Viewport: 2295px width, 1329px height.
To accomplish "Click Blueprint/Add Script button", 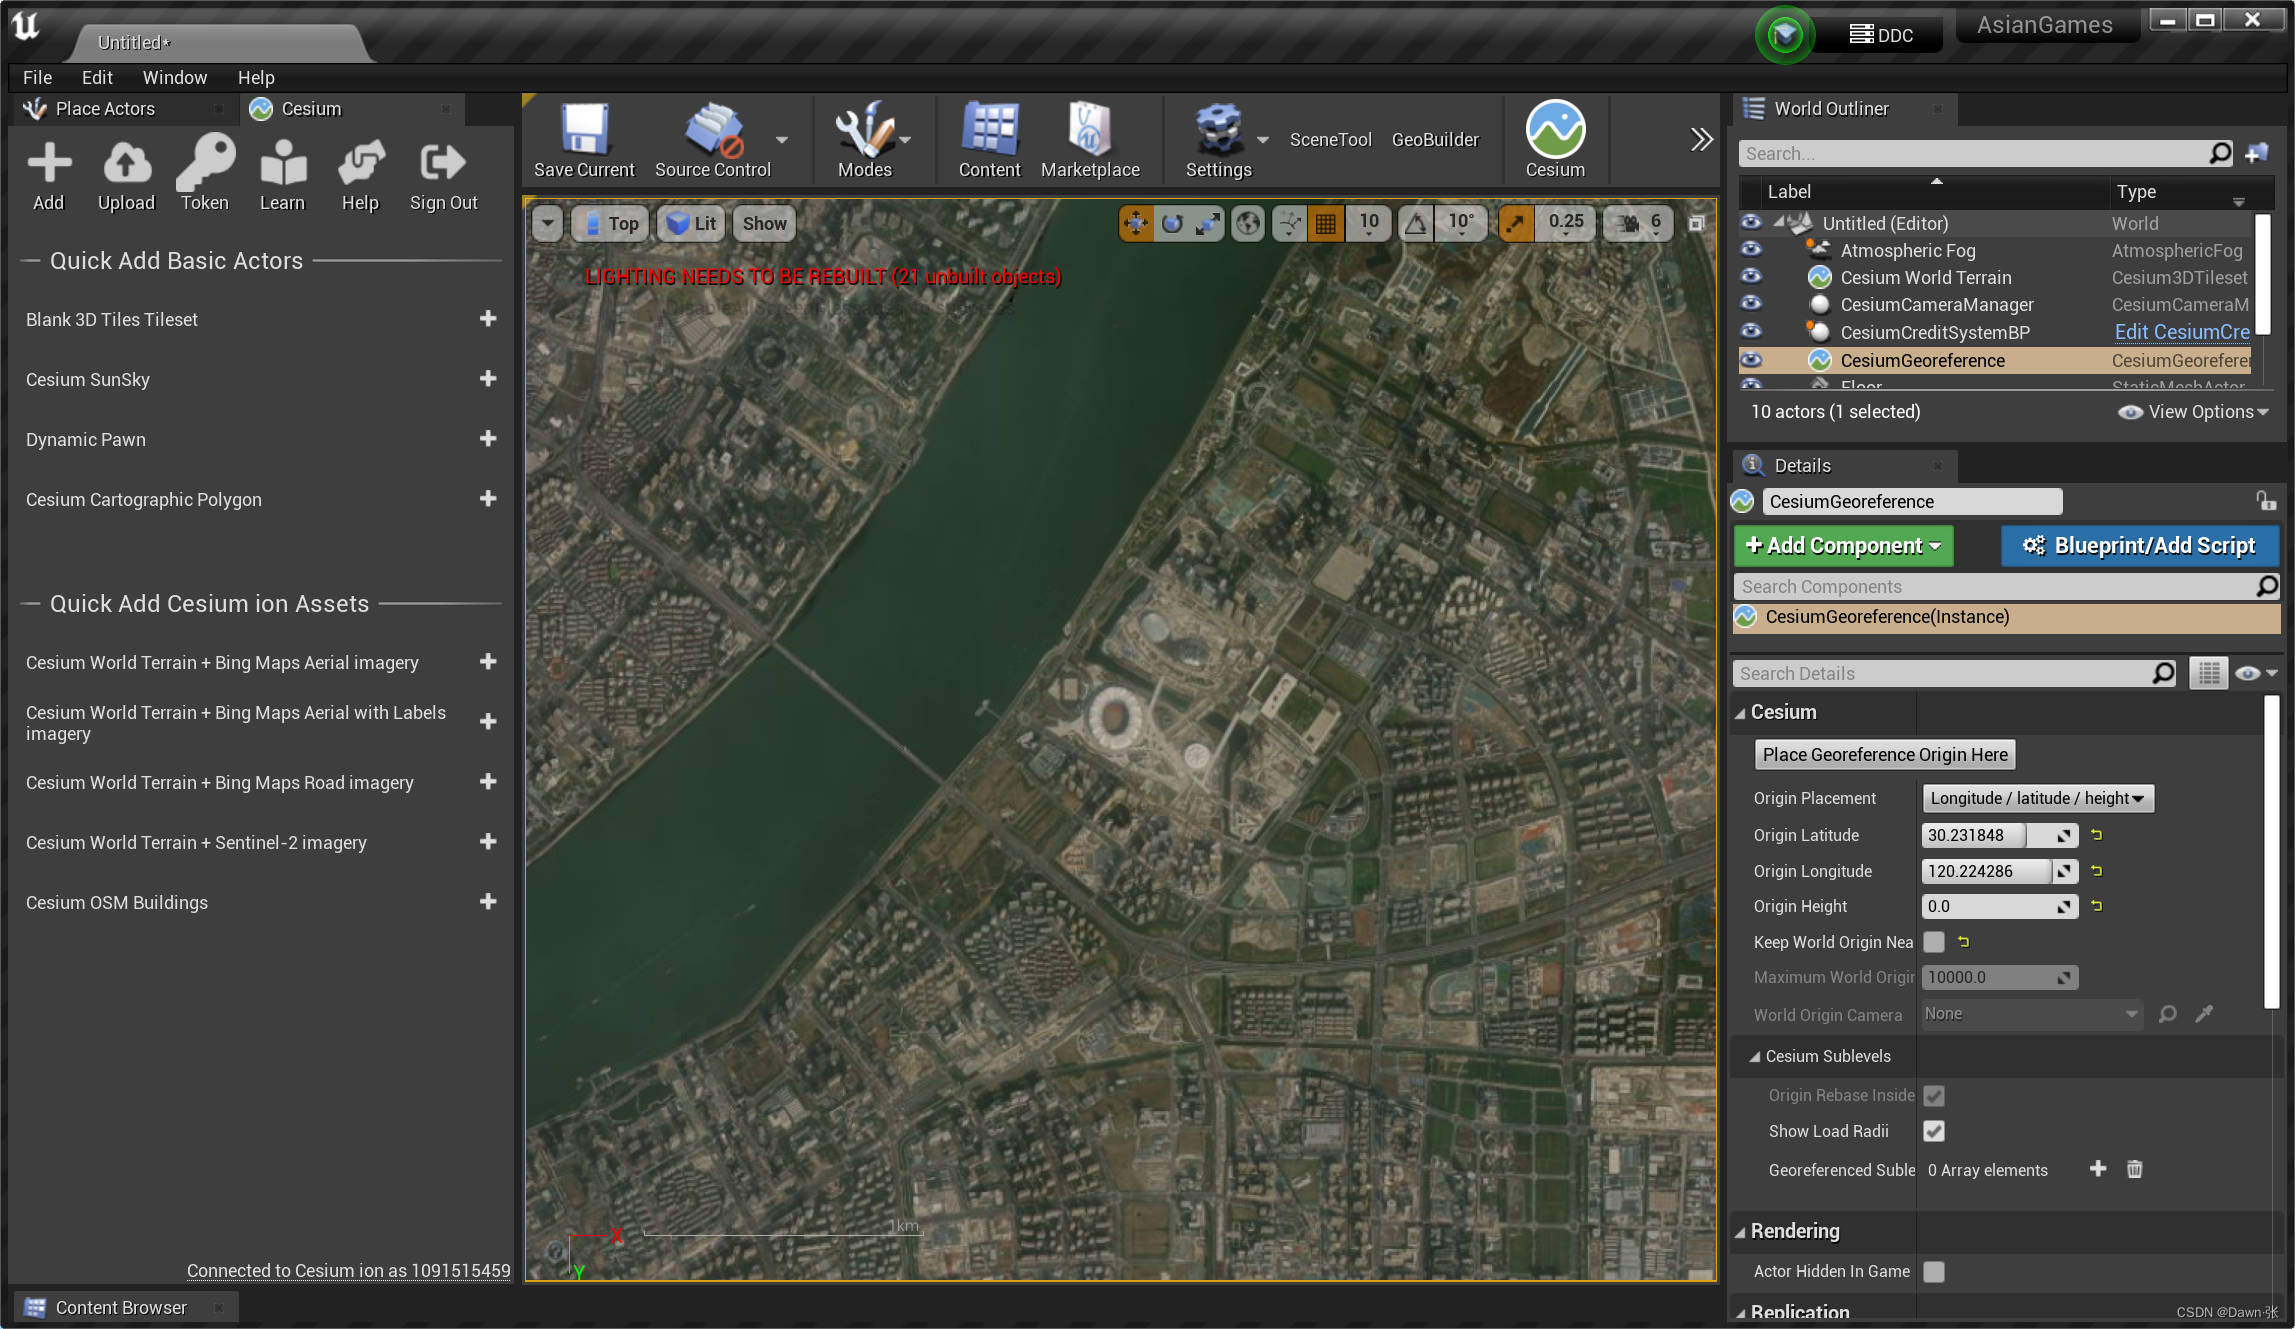I will coord(2140,546).
